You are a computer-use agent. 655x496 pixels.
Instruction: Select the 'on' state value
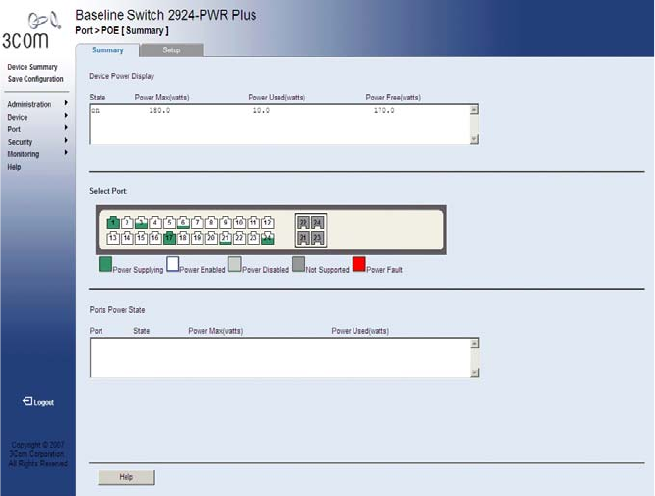[96, 111]
